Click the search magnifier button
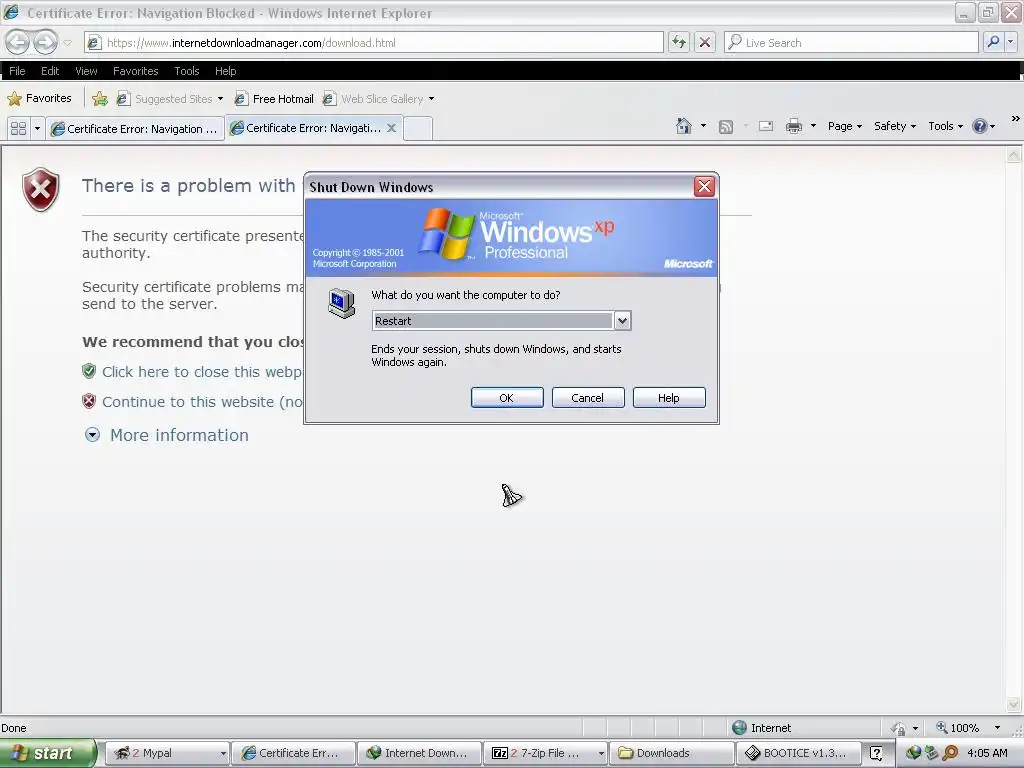1024x768 pixels. point(993,42)
